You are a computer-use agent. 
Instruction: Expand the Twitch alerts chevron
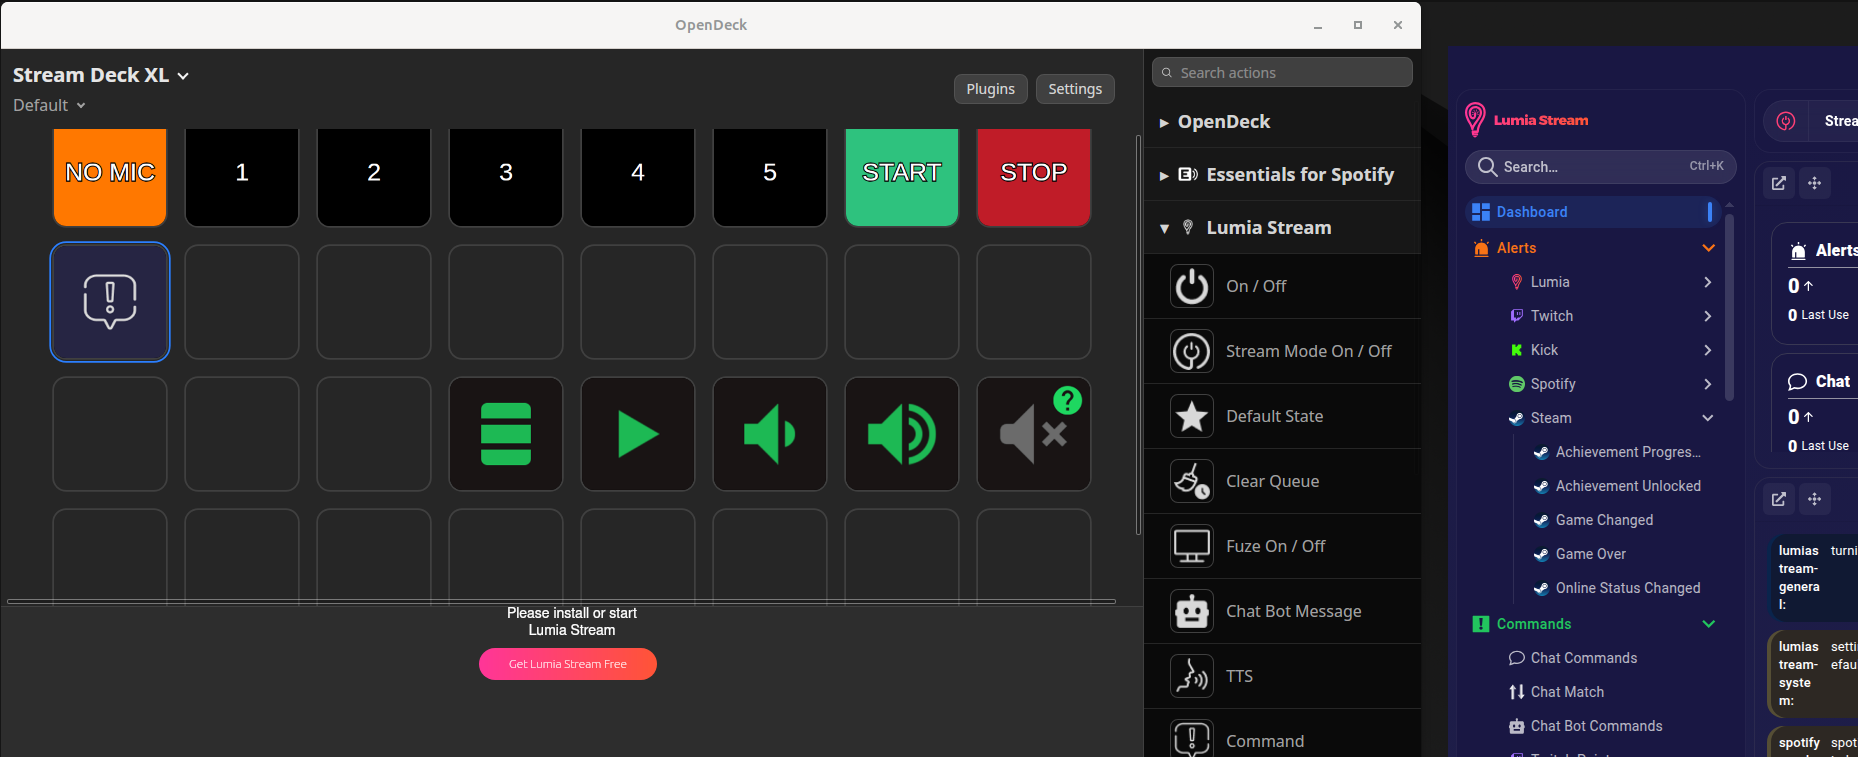click(x=1708, y=316)
